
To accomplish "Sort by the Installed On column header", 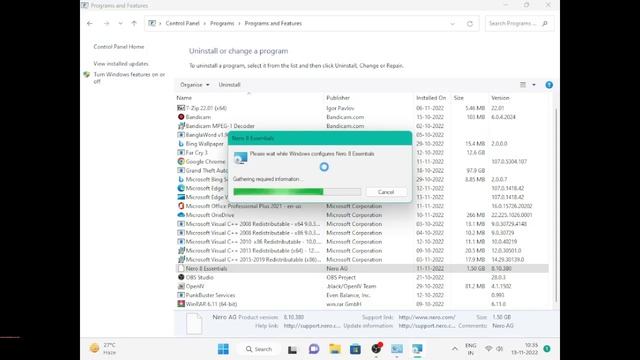I will coord(431,98).
